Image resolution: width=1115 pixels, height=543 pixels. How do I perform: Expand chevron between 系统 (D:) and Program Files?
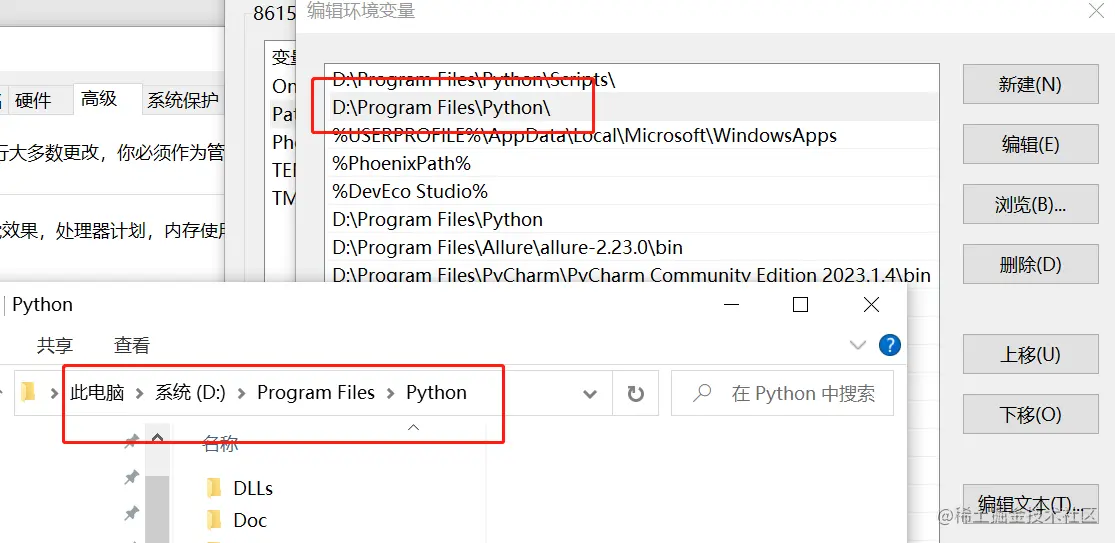point(241,393)
